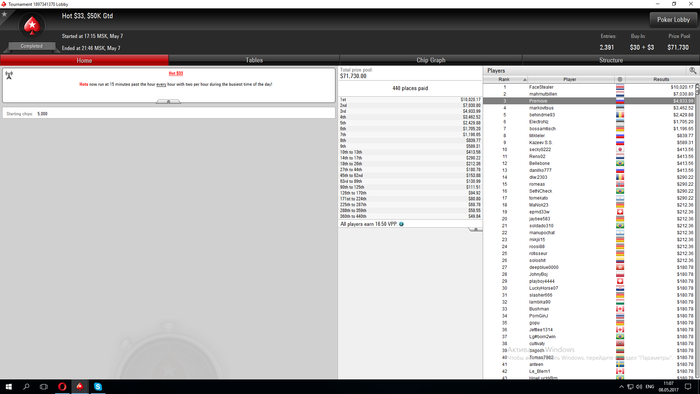
Task: Collapse the tournament news panel handle
Action: [x=168, y=102]
